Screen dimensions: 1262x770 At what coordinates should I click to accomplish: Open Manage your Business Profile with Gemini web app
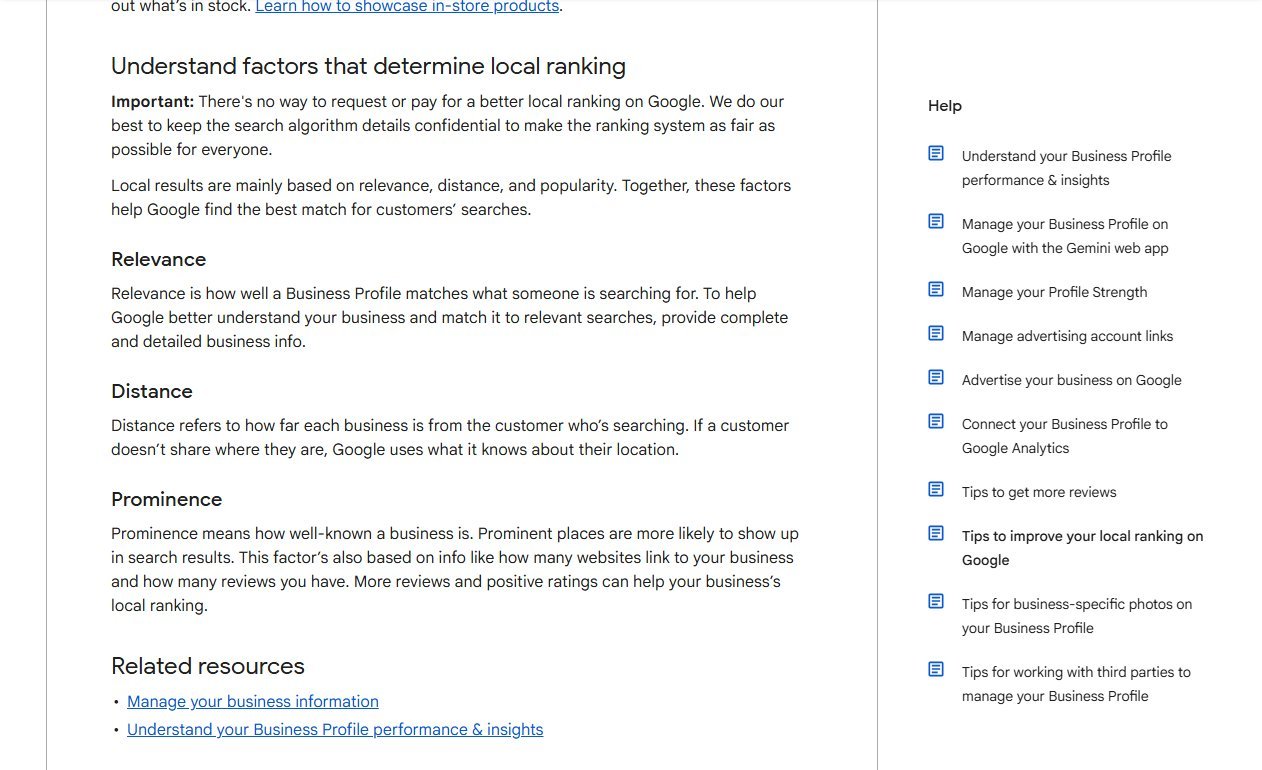pos(1065,236)
